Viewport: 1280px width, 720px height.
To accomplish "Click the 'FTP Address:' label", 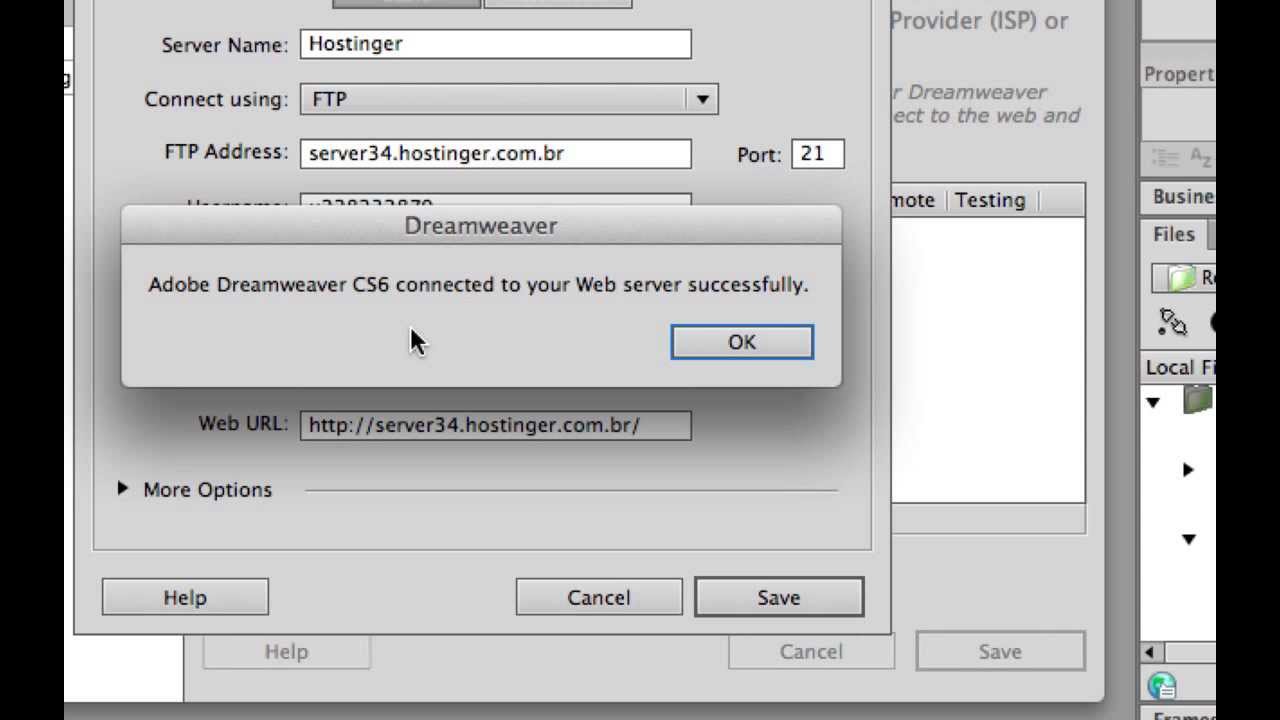I will [226, 152].
